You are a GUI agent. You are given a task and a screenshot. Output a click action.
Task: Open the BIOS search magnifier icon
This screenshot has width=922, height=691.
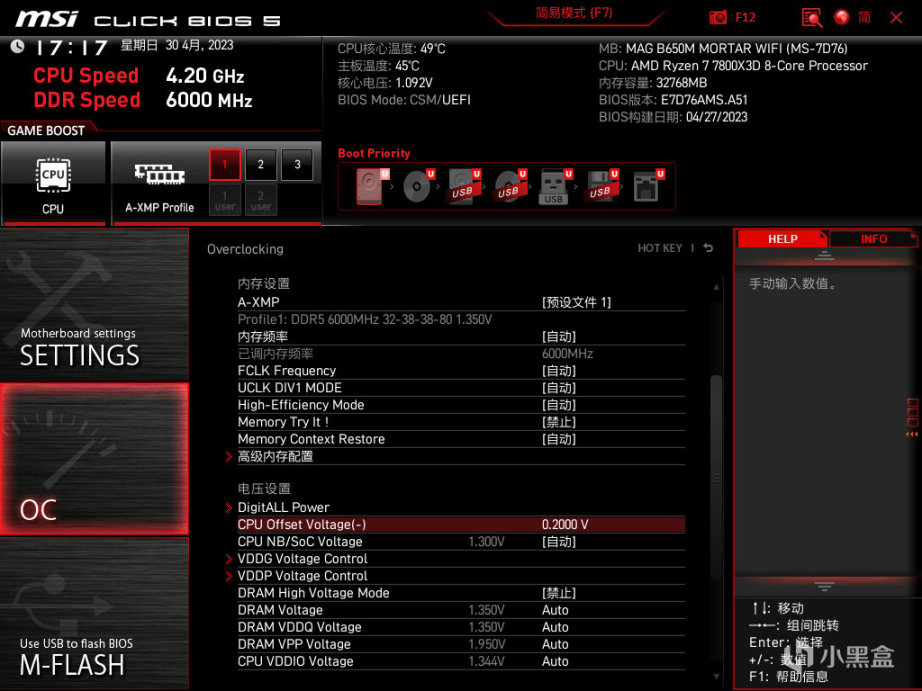812,17
